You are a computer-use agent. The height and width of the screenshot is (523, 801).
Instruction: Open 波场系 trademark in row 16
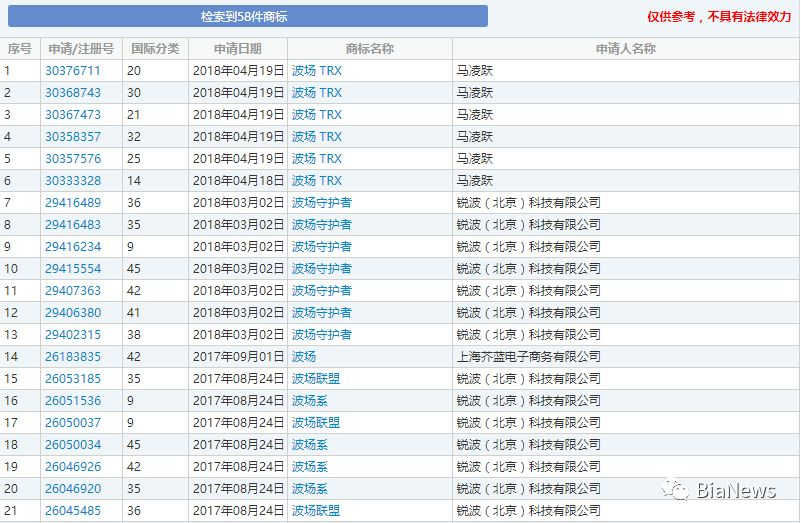pos(310,400)
